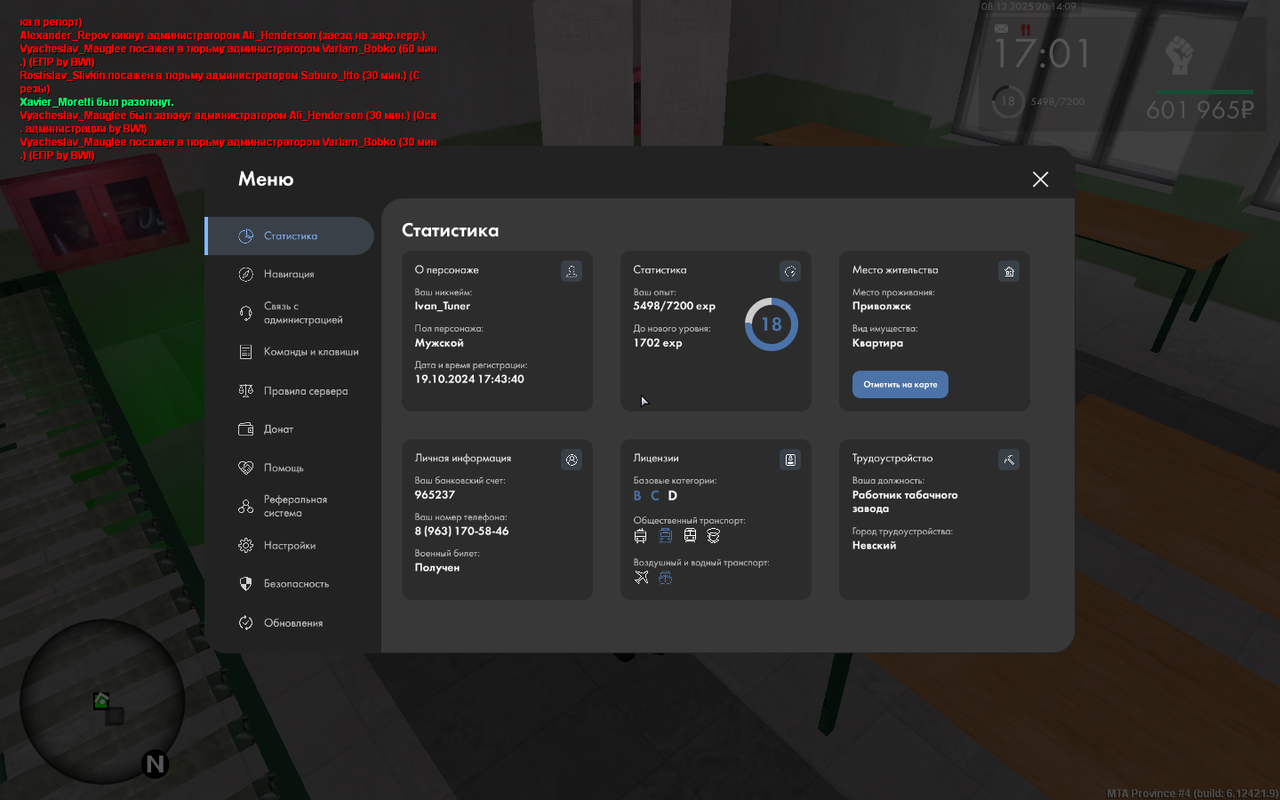Click the MTA Province #4 build label

coord(1192,793)
